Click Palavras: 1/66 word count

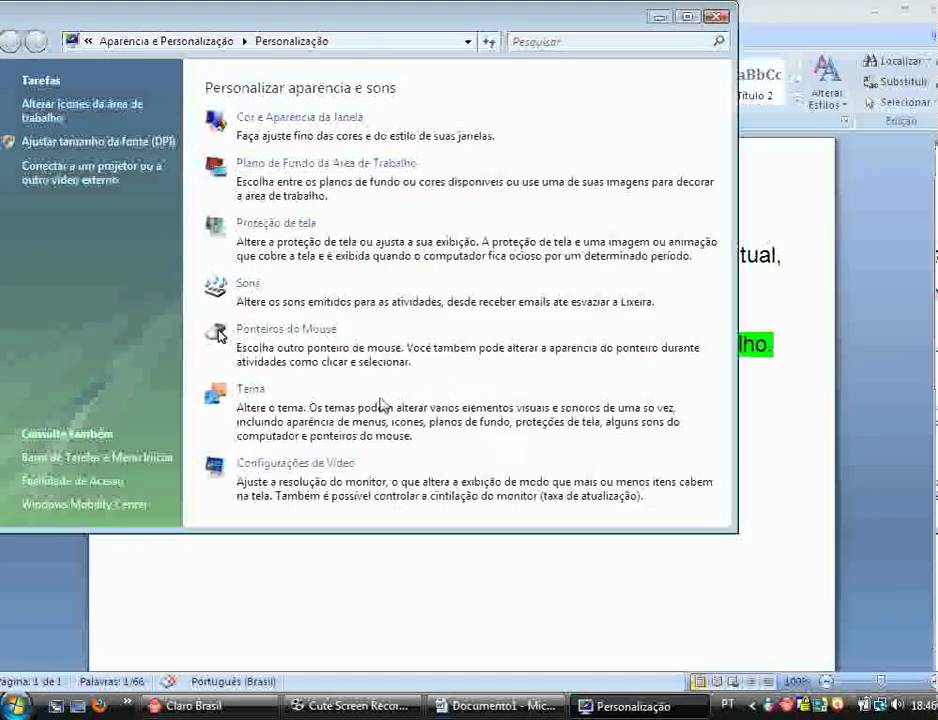(112, 681)
